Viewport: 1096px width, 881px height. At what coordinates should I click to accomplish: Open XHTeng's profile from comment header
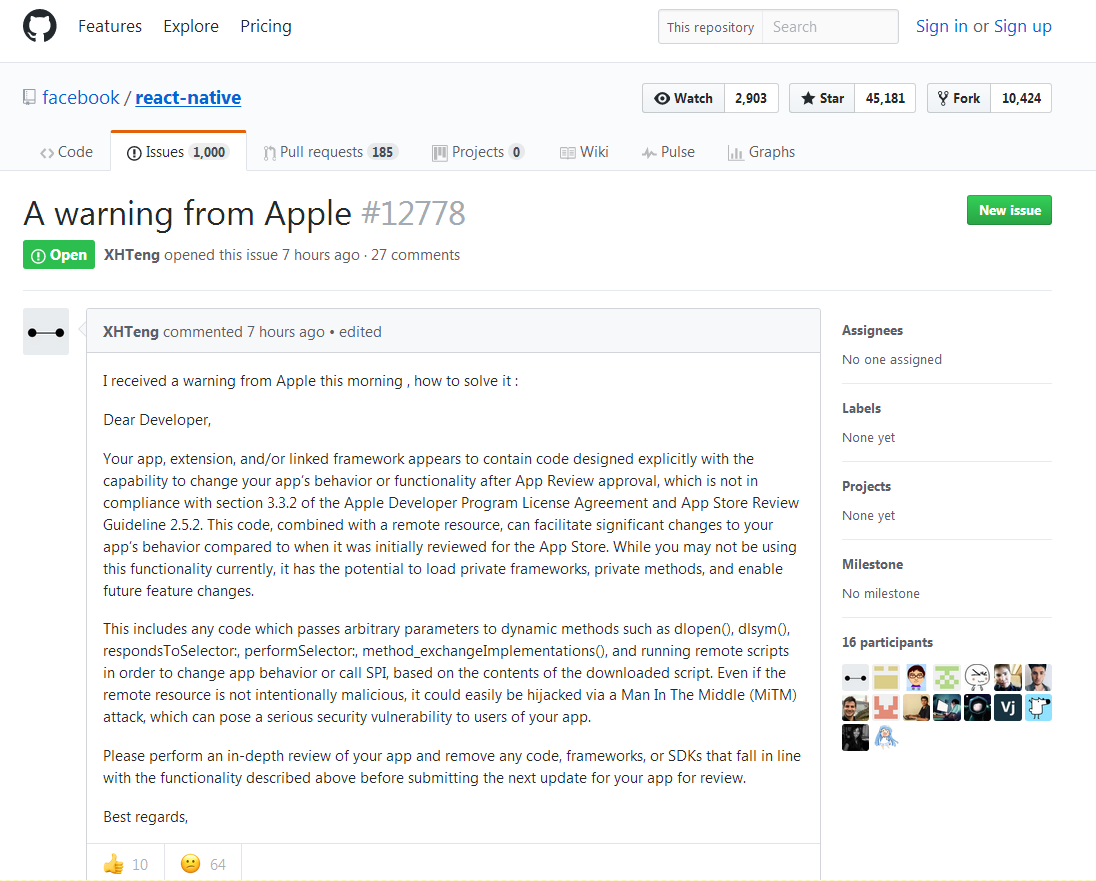click(x=131, y=331)
